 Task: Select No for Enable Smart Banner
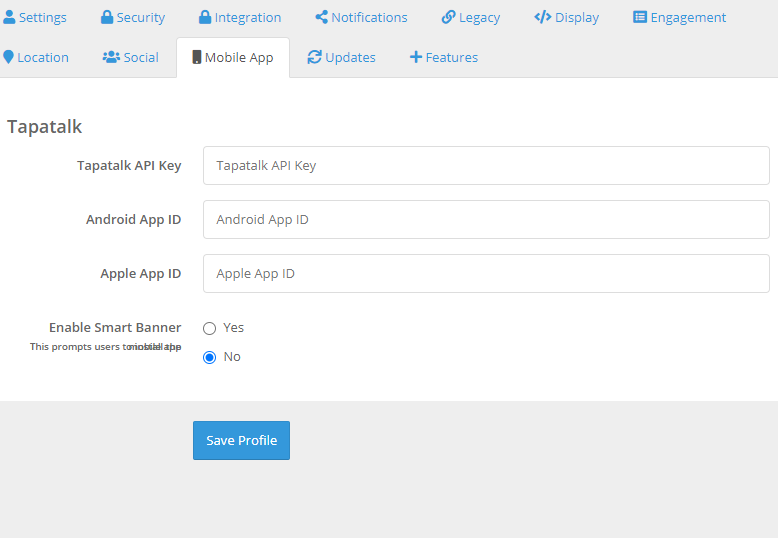(209, 357)
